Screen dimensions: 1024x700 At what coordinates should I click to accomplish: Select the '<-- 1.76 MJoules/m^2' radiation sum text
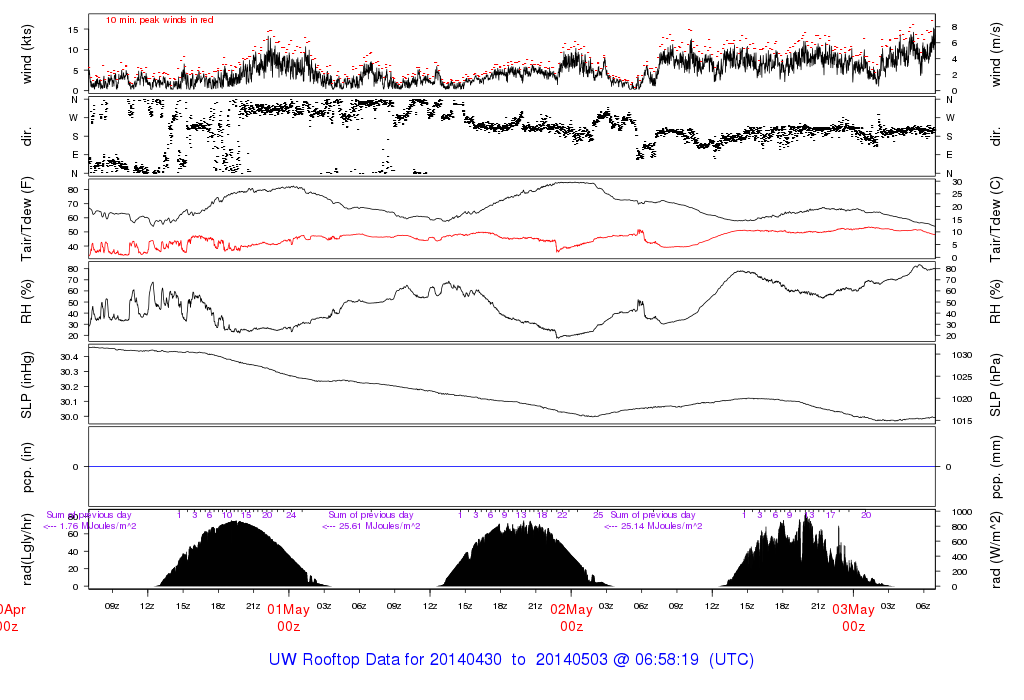(90, 526)
